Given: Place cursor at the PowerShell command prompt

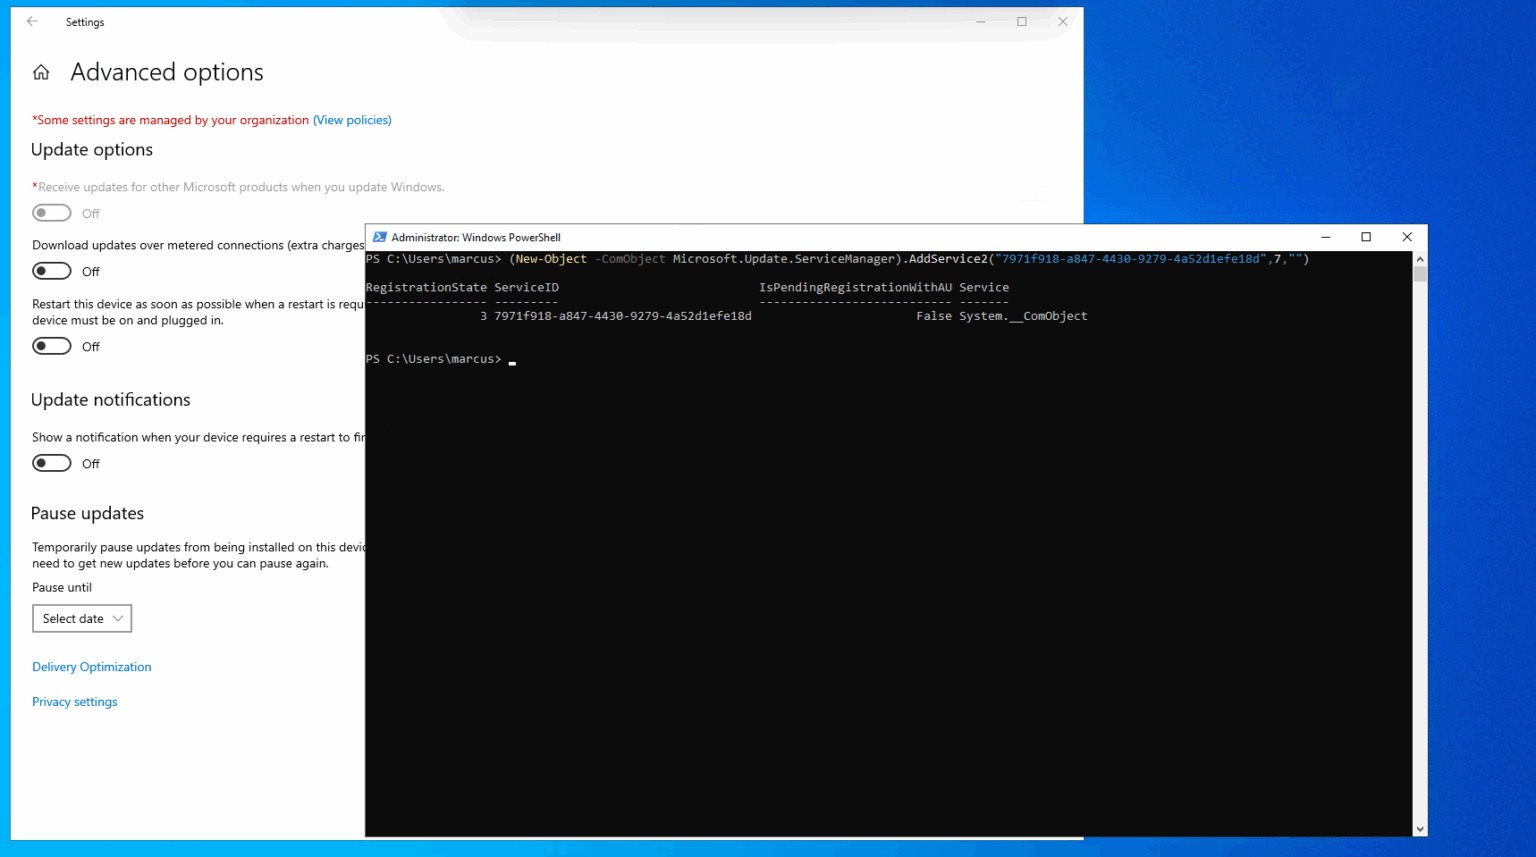Looking at the screenshot, I should click(511, 359).
